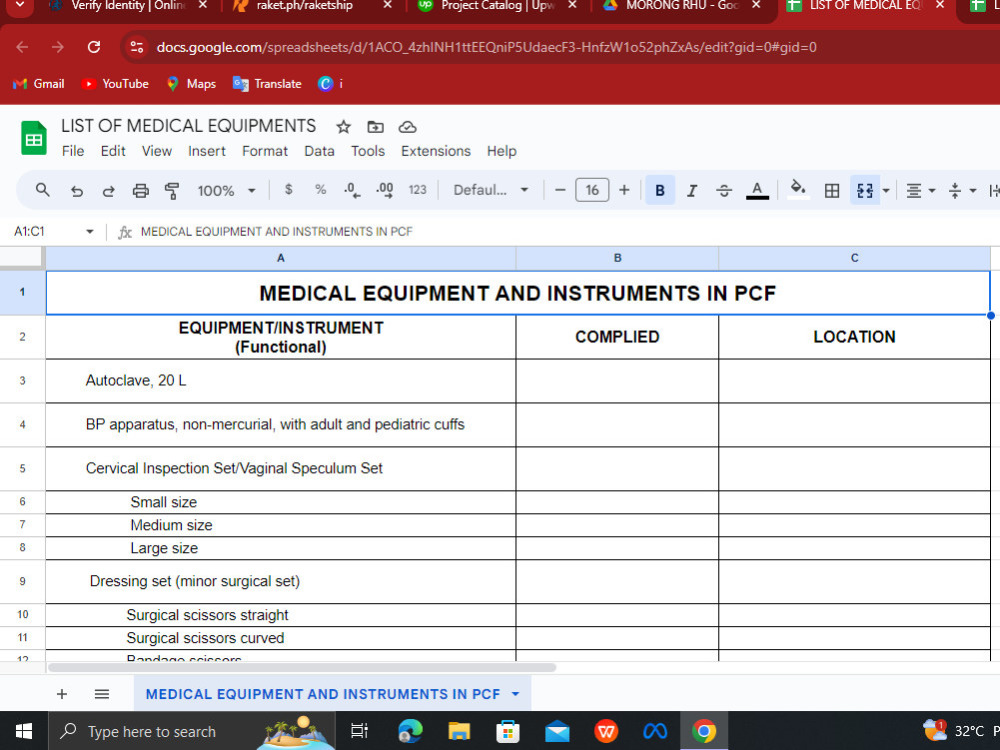This screenshot has width=1000, height=750.
Task: Decrease font size with minus button
Action: [x=560, y=190]
